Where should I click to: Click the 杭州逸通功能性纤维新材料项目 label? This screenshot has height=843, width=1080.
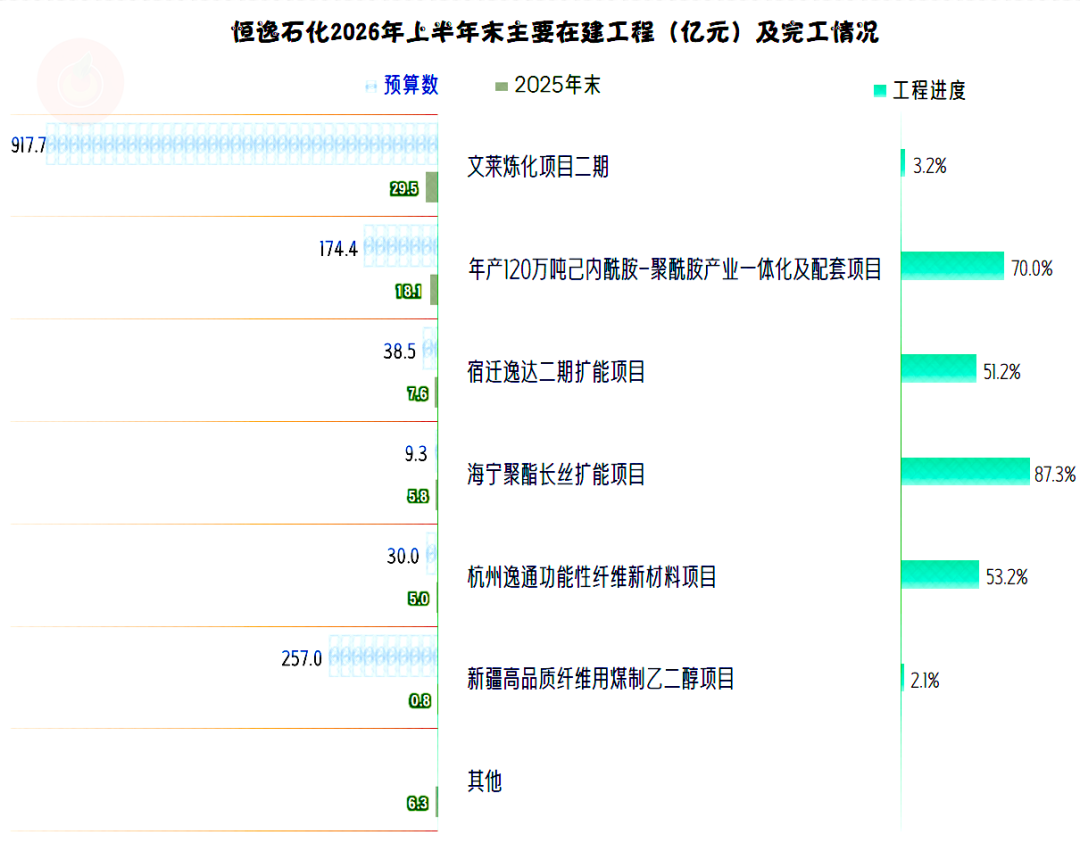pos(592,576)
